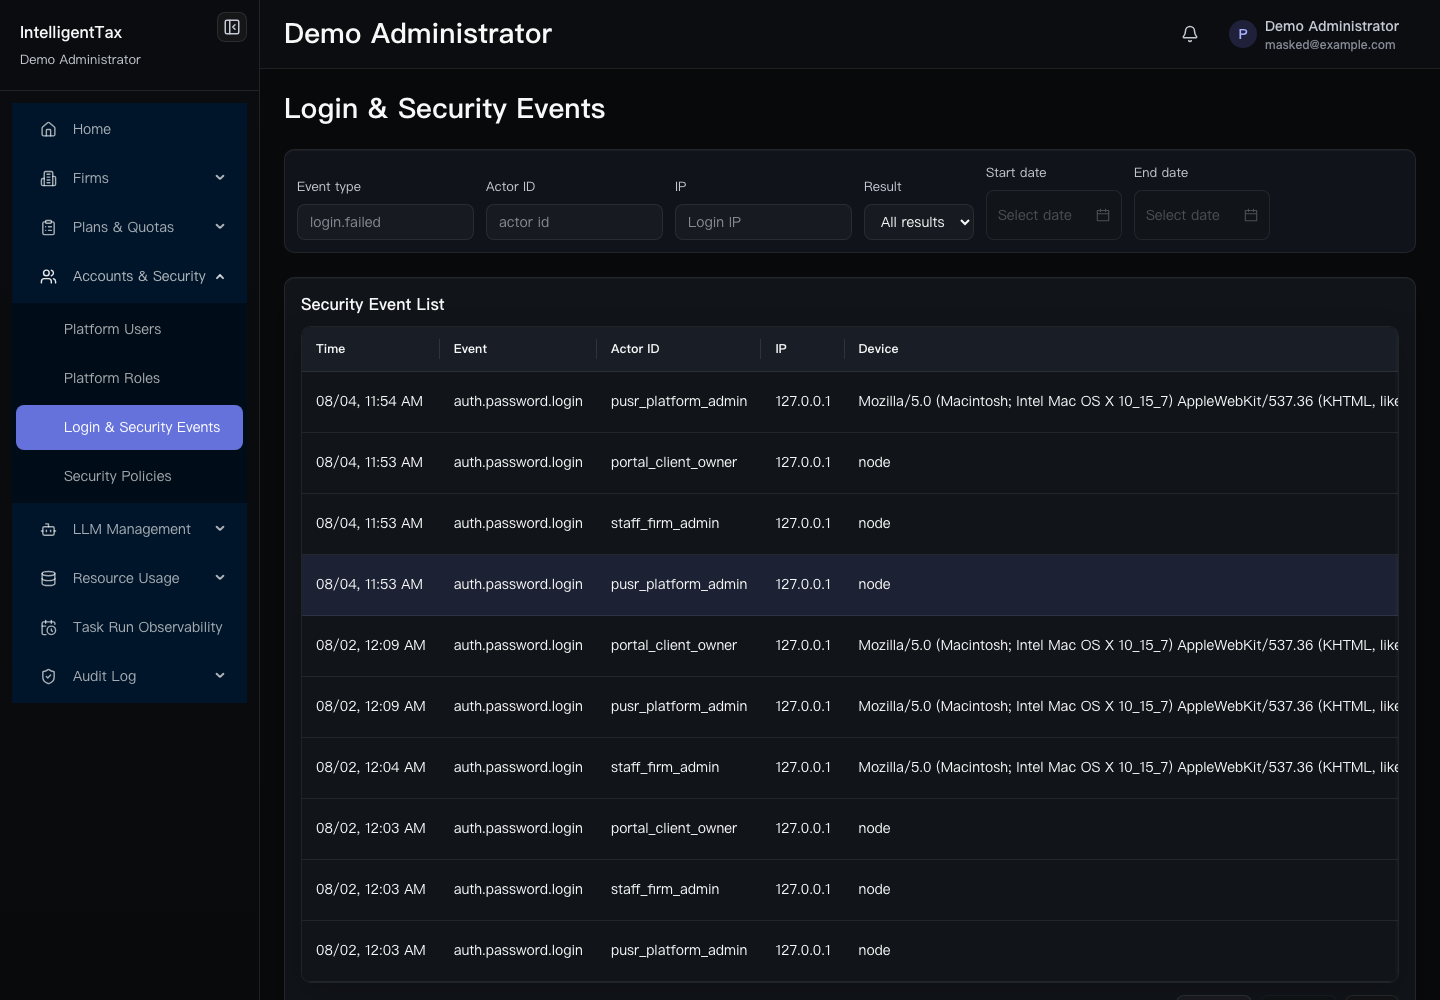Click the Start date picker field
The width and height of the screenshot is (1440, 1000).
point(1054,215)
